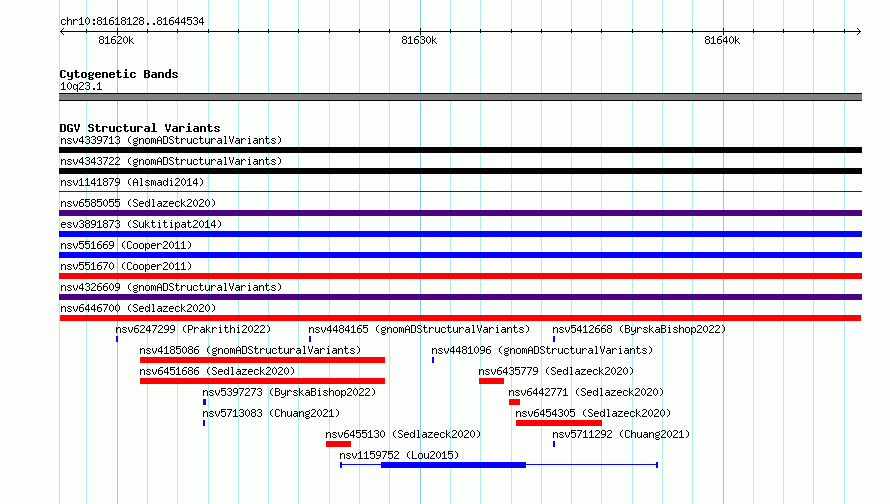Select the nsv1141879 (Alsmadi2014) label

pyautogui.click(x=132, y=182)
